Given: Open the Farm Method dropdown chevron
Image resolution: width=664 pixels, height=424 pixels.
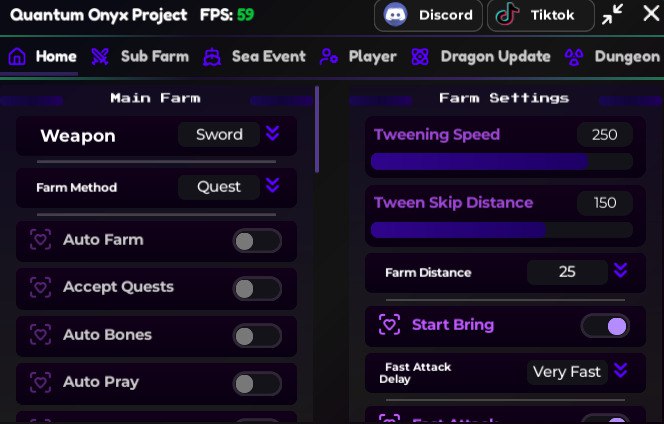Looking at the screenshot, I should 272,185.
